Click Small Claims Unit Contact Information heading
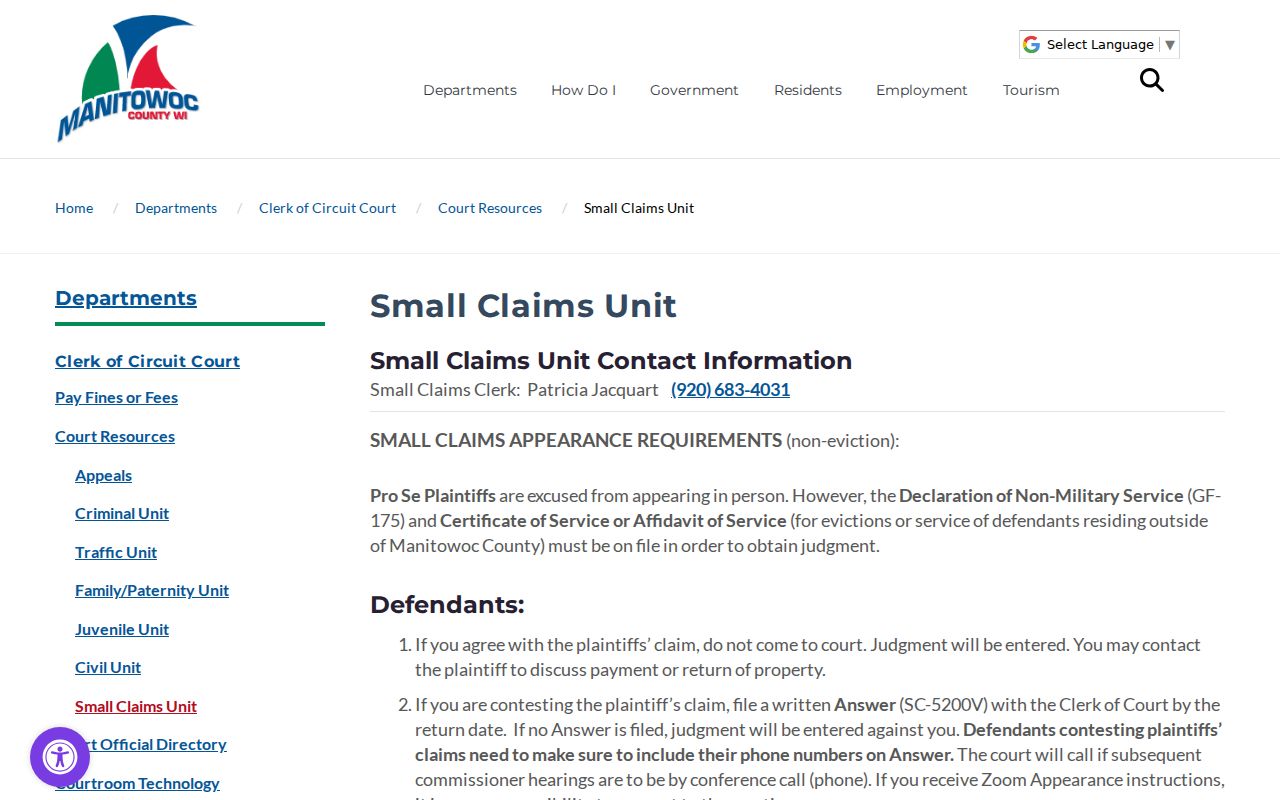Viewport: 1280px width, 800px height. click(611, 360)
